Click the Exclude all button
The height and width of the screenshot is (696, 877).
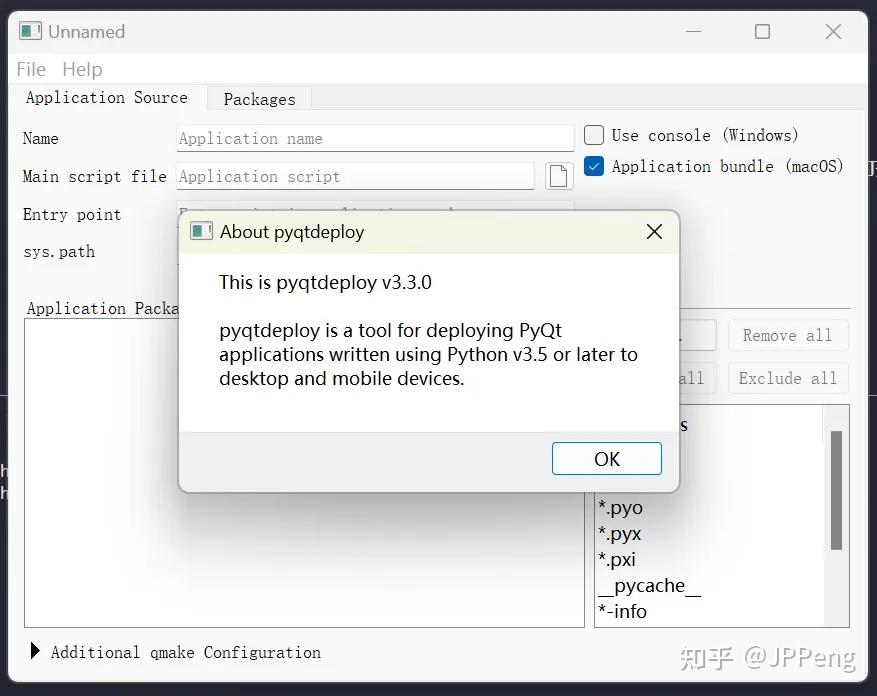(x=788, y=378)
